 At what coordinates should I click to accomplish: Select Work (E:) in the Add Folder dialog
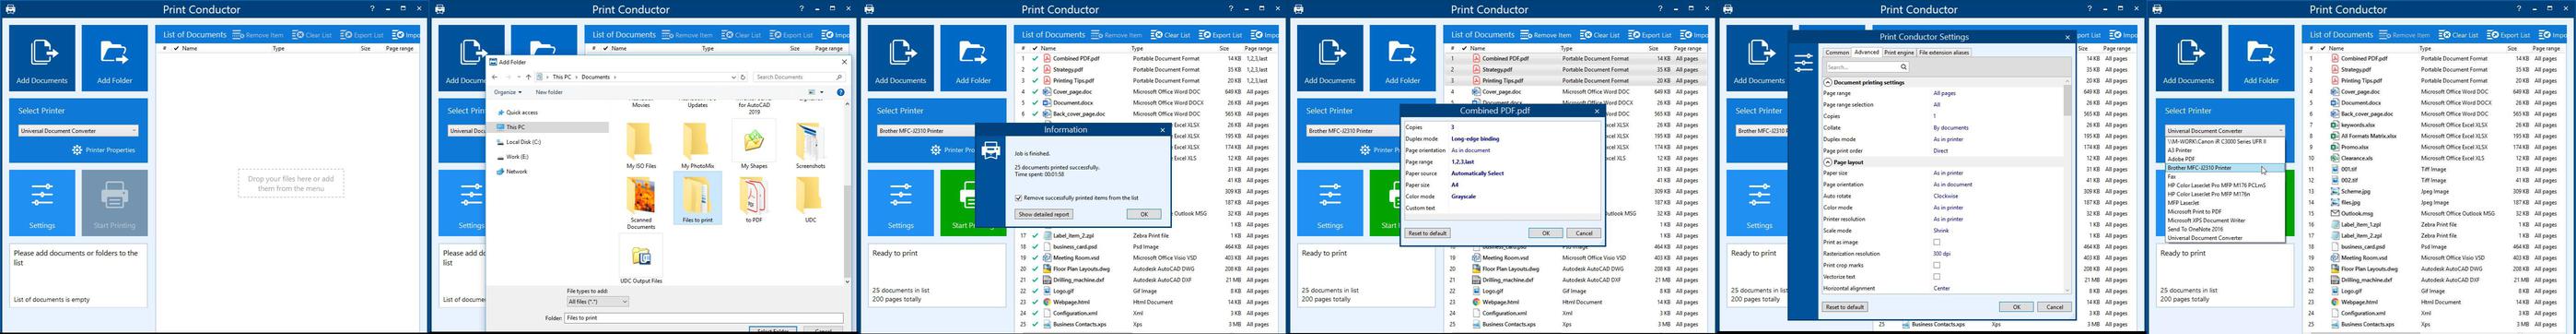(516, 157)
